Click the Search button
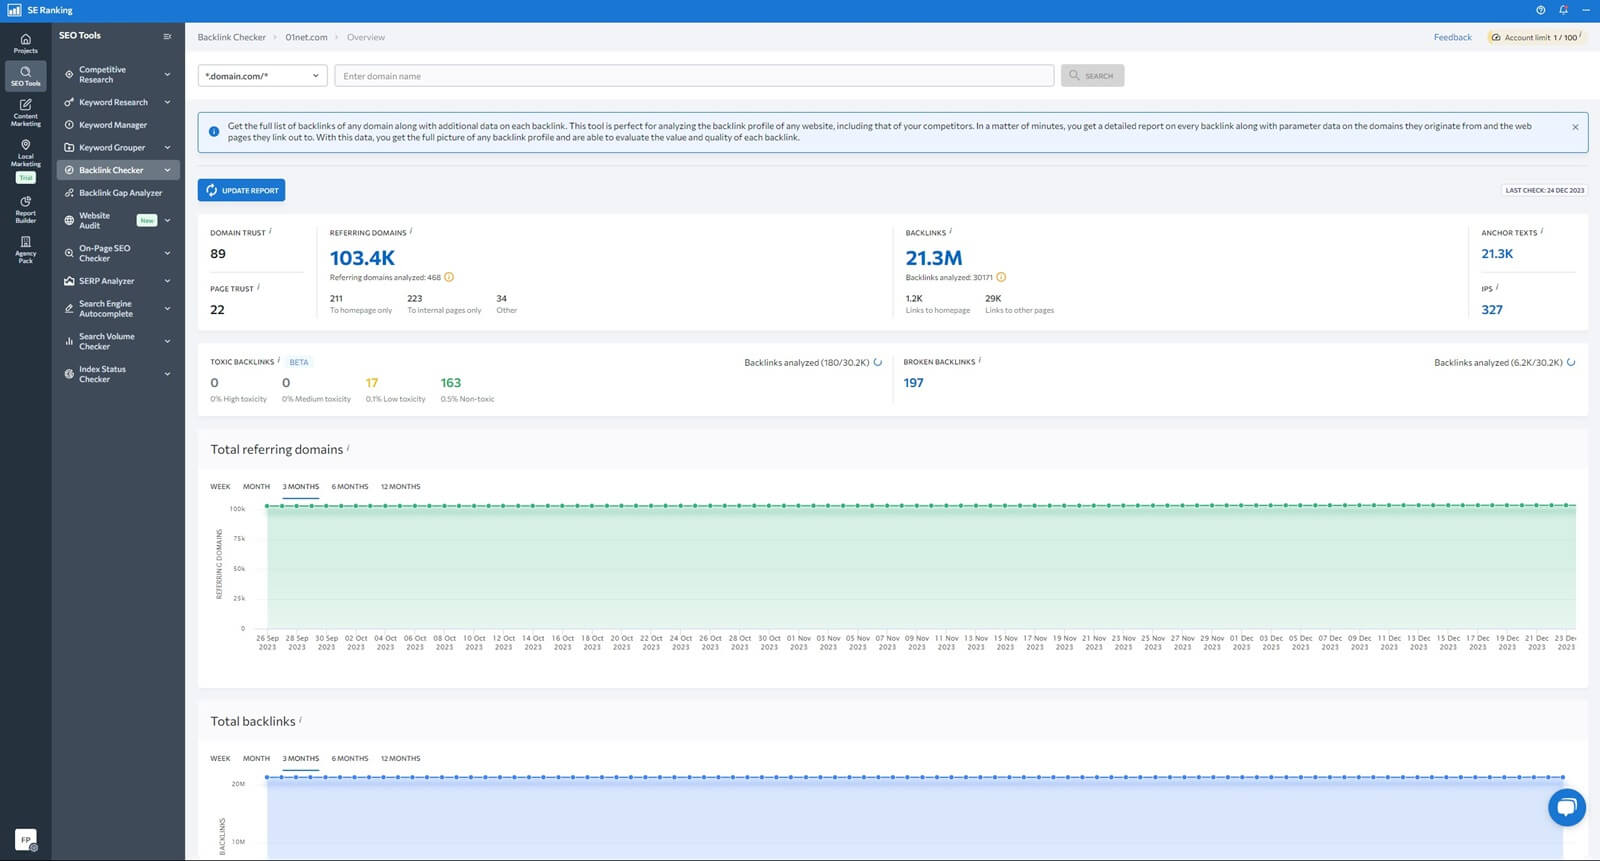Screen dimensions: 1600x861 [1092, 76]
